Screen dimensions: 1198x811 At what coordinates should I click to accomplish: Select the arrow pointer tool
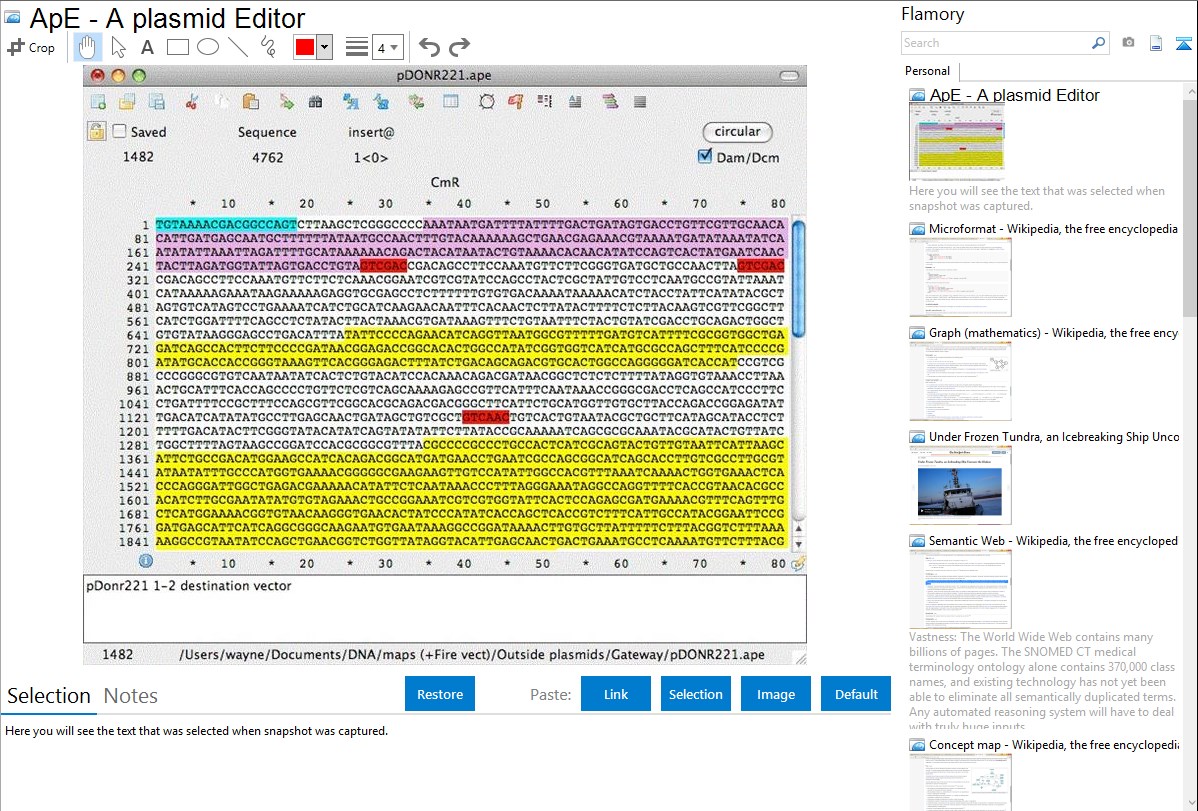pos(118,47)
